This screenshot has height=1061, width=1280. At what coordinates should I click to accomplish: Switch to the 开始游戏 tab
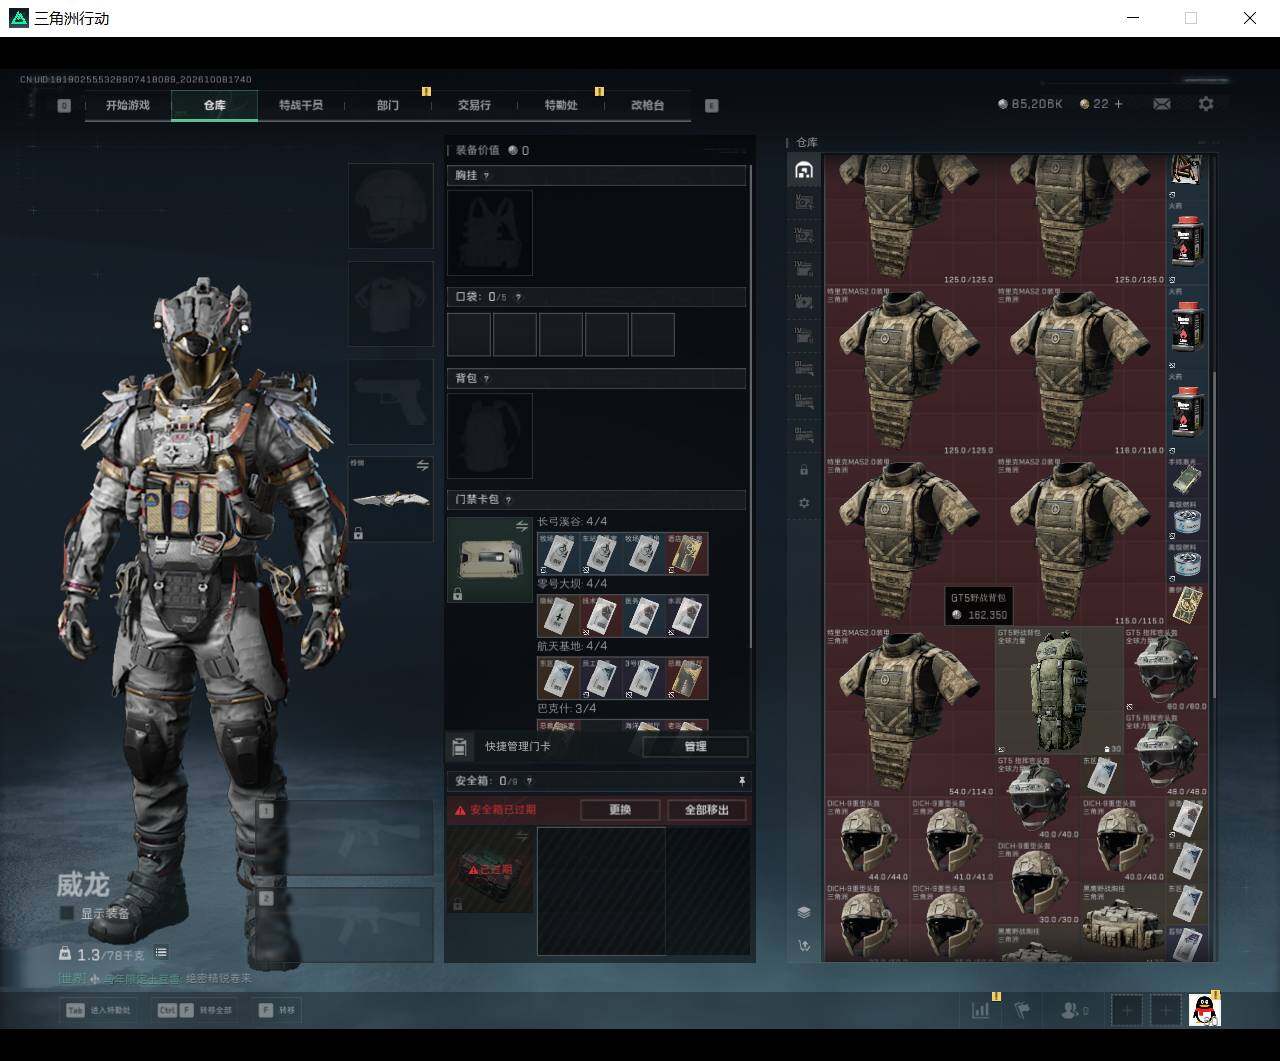pyautogui.click(x=128, y=105)
